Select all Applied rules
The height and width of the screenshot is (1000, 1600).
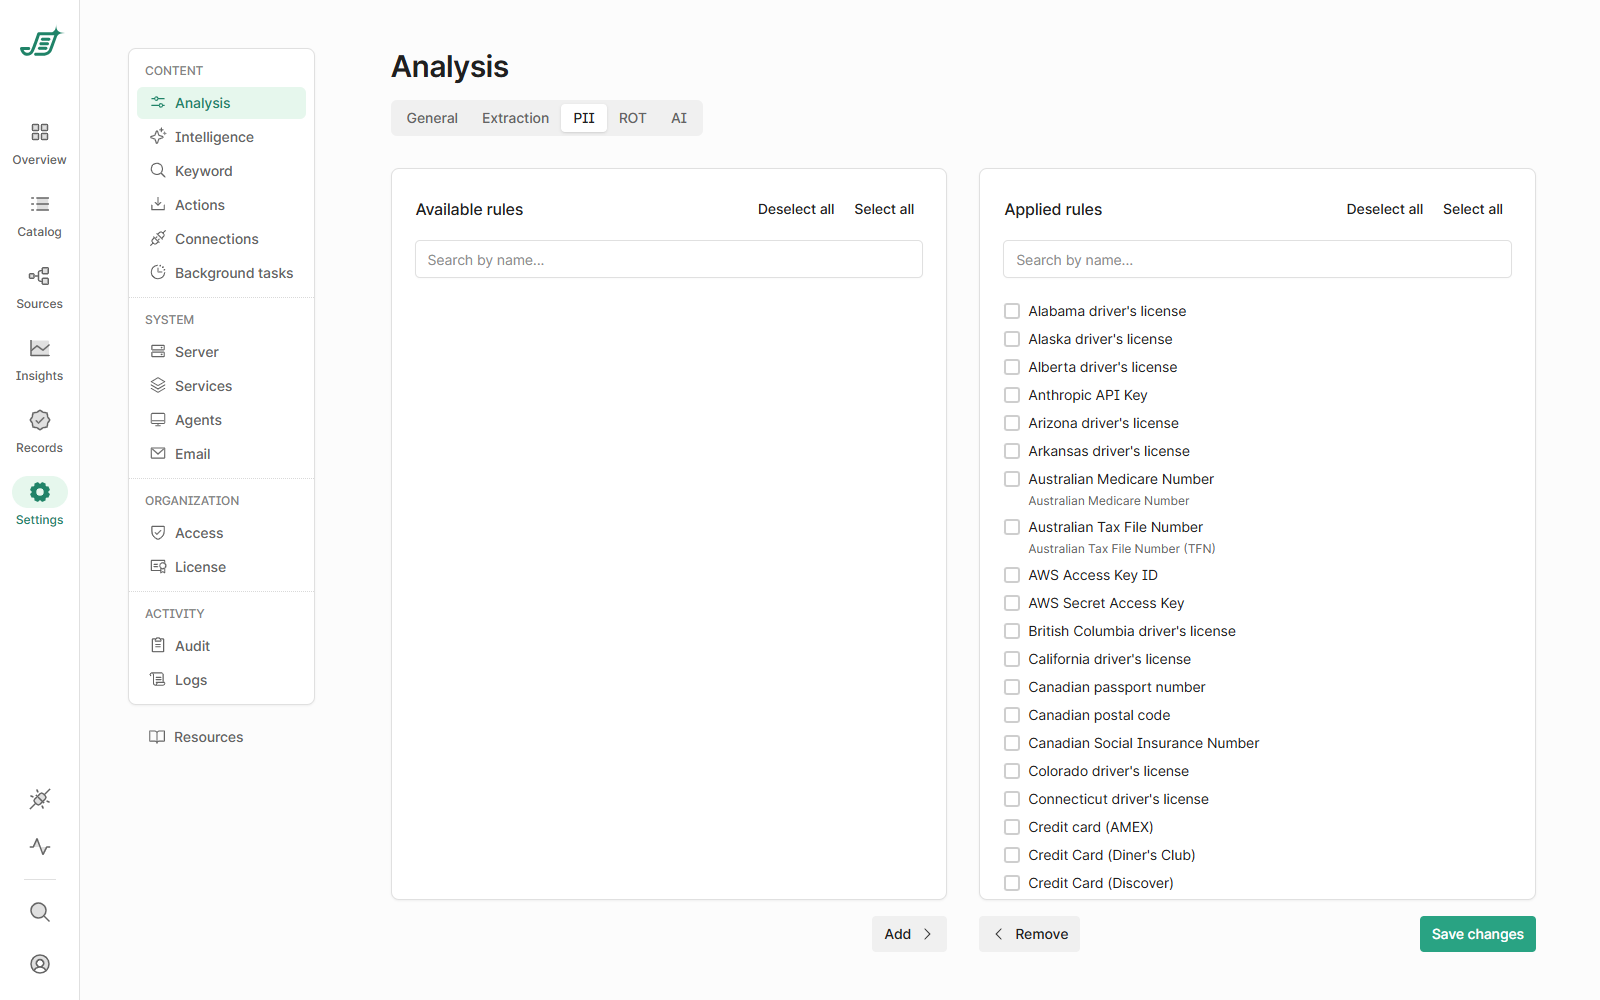pyautogui.click(x=1472, y=209)
